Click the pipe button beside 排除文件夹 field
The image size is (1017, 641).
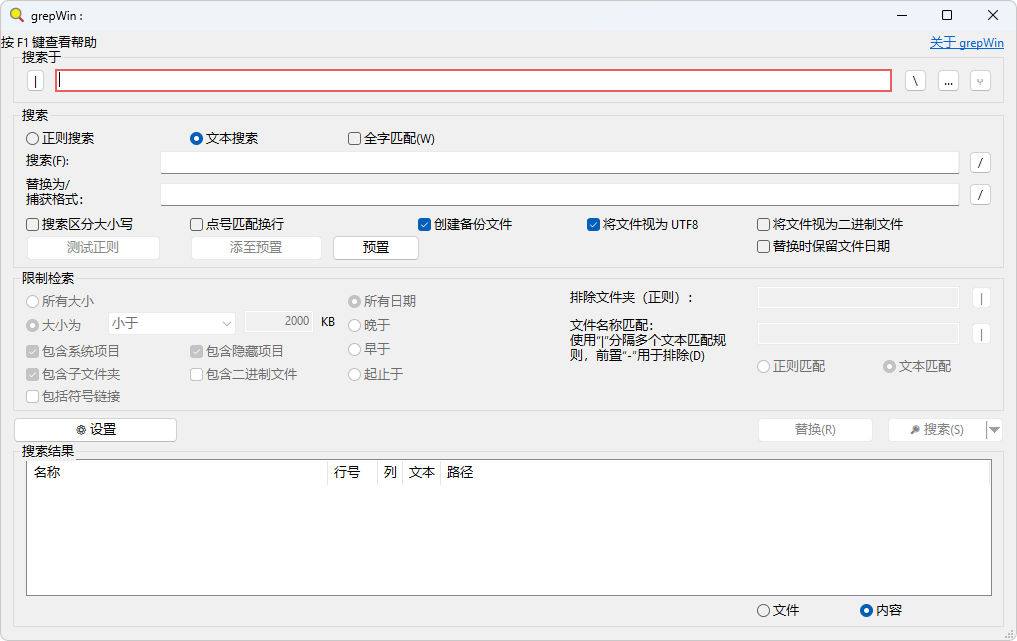pos(981,298)
